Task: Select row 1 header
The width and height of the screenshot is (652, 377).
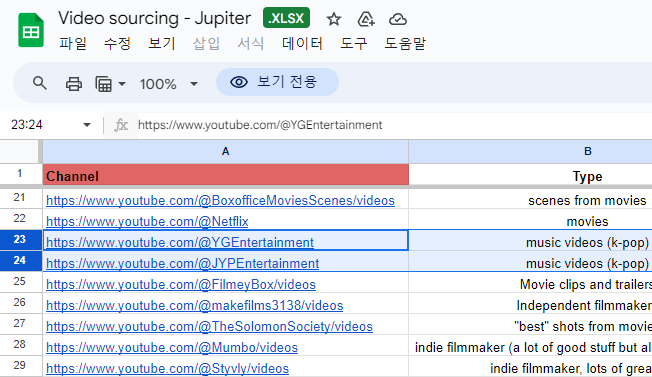Action: pos(20,174)
